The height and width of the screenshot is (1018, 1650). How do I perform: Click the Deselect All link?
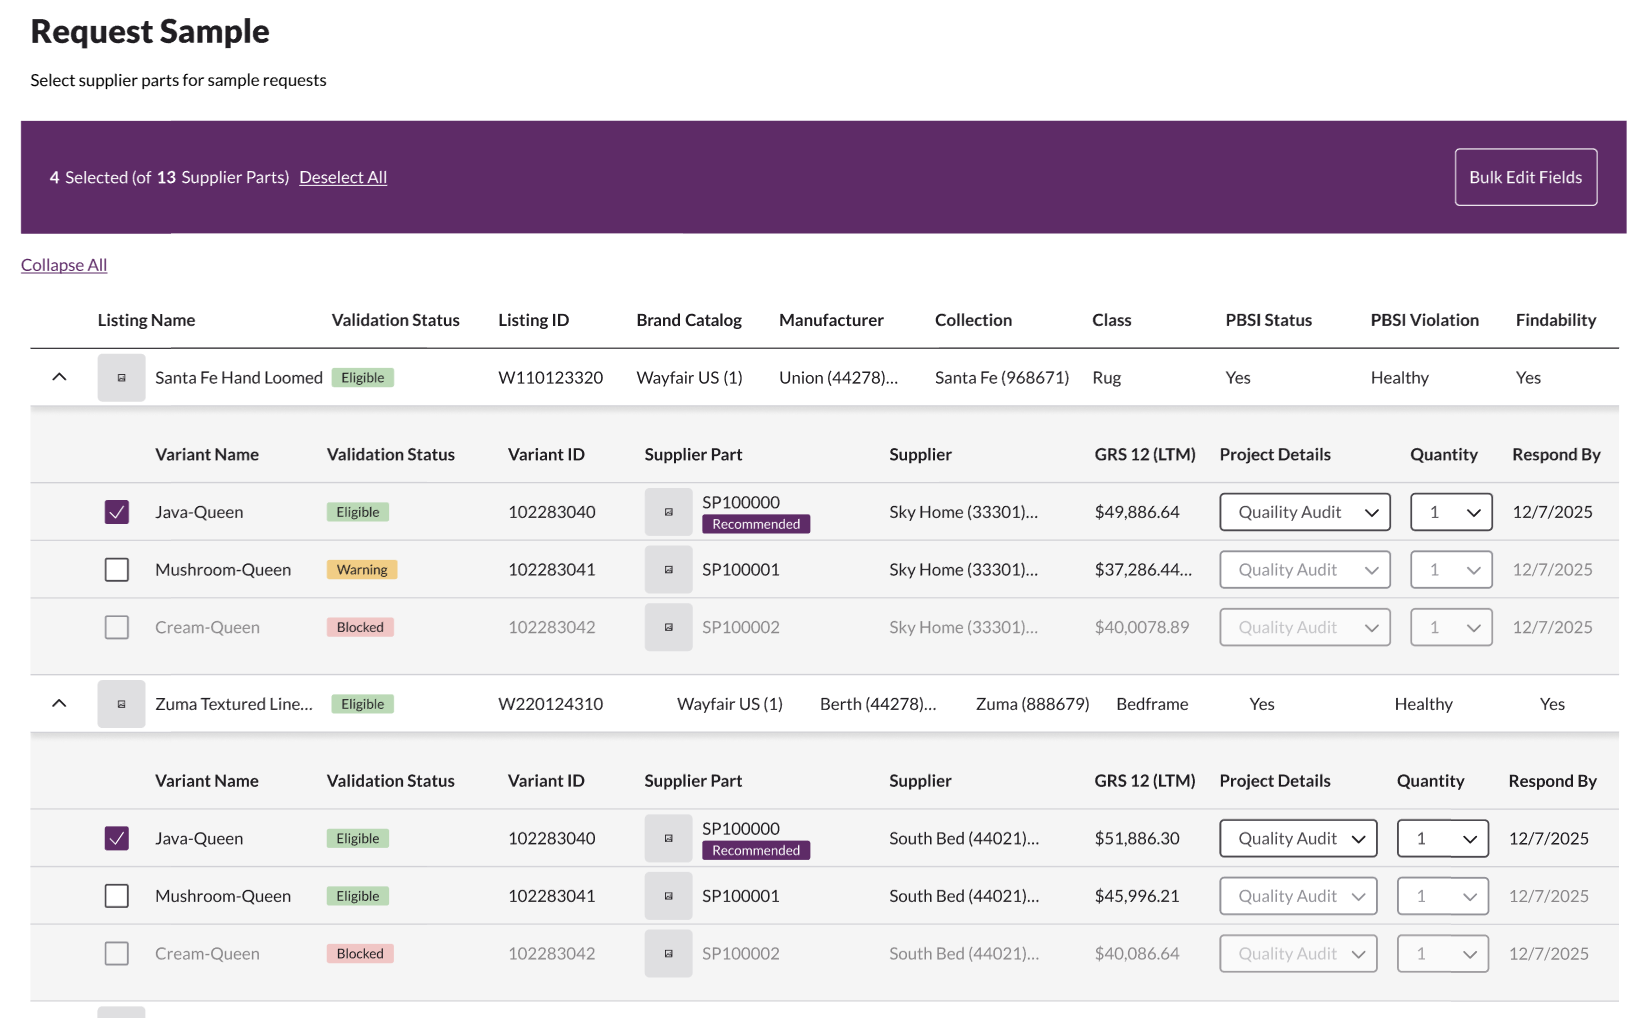(343, 177)
